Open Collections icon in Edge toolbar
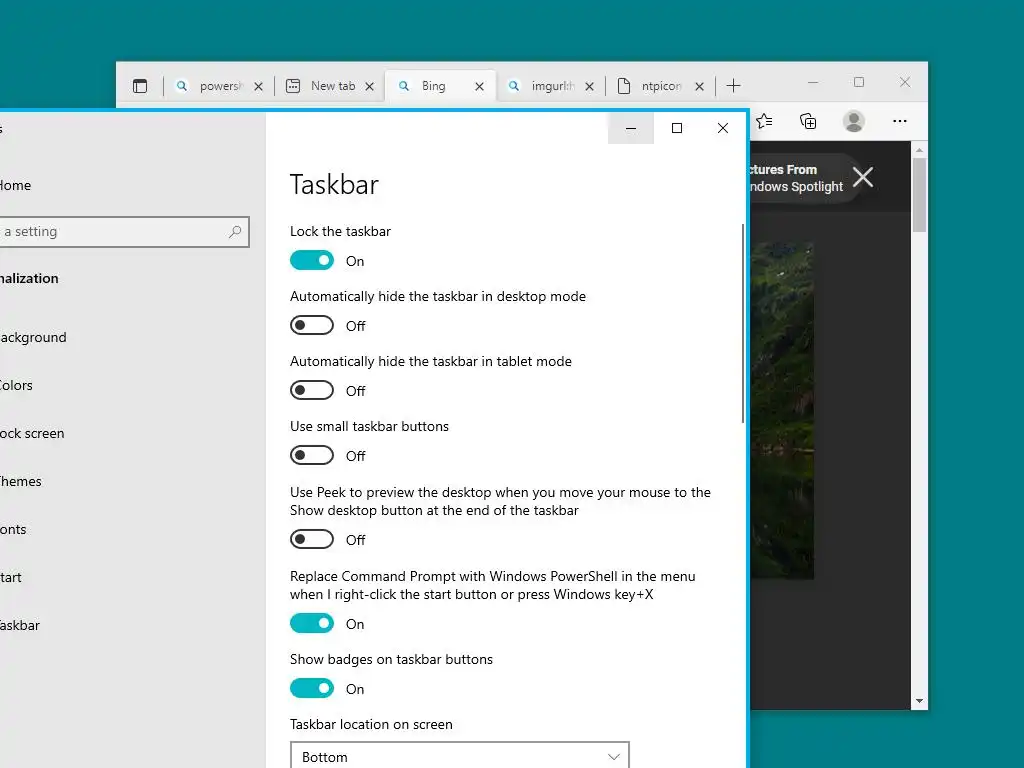The height and width of the screenshot is (768, 1024). tap(808, 121)
